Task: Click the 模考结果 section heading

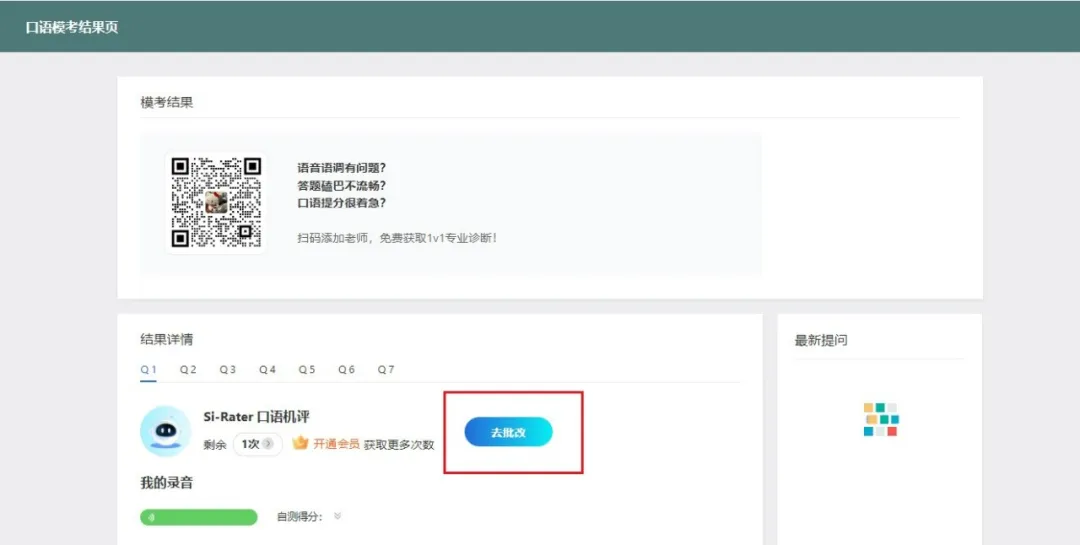Action: click(167, 103)
